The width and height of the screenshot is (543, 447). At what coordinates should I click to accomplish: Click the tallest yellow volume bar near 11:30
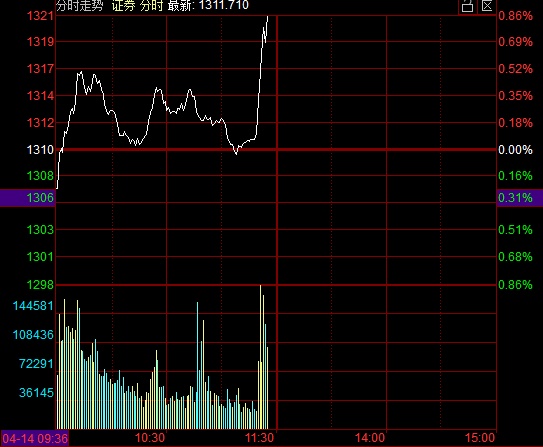pyautogui.click(x=260, y=357)
